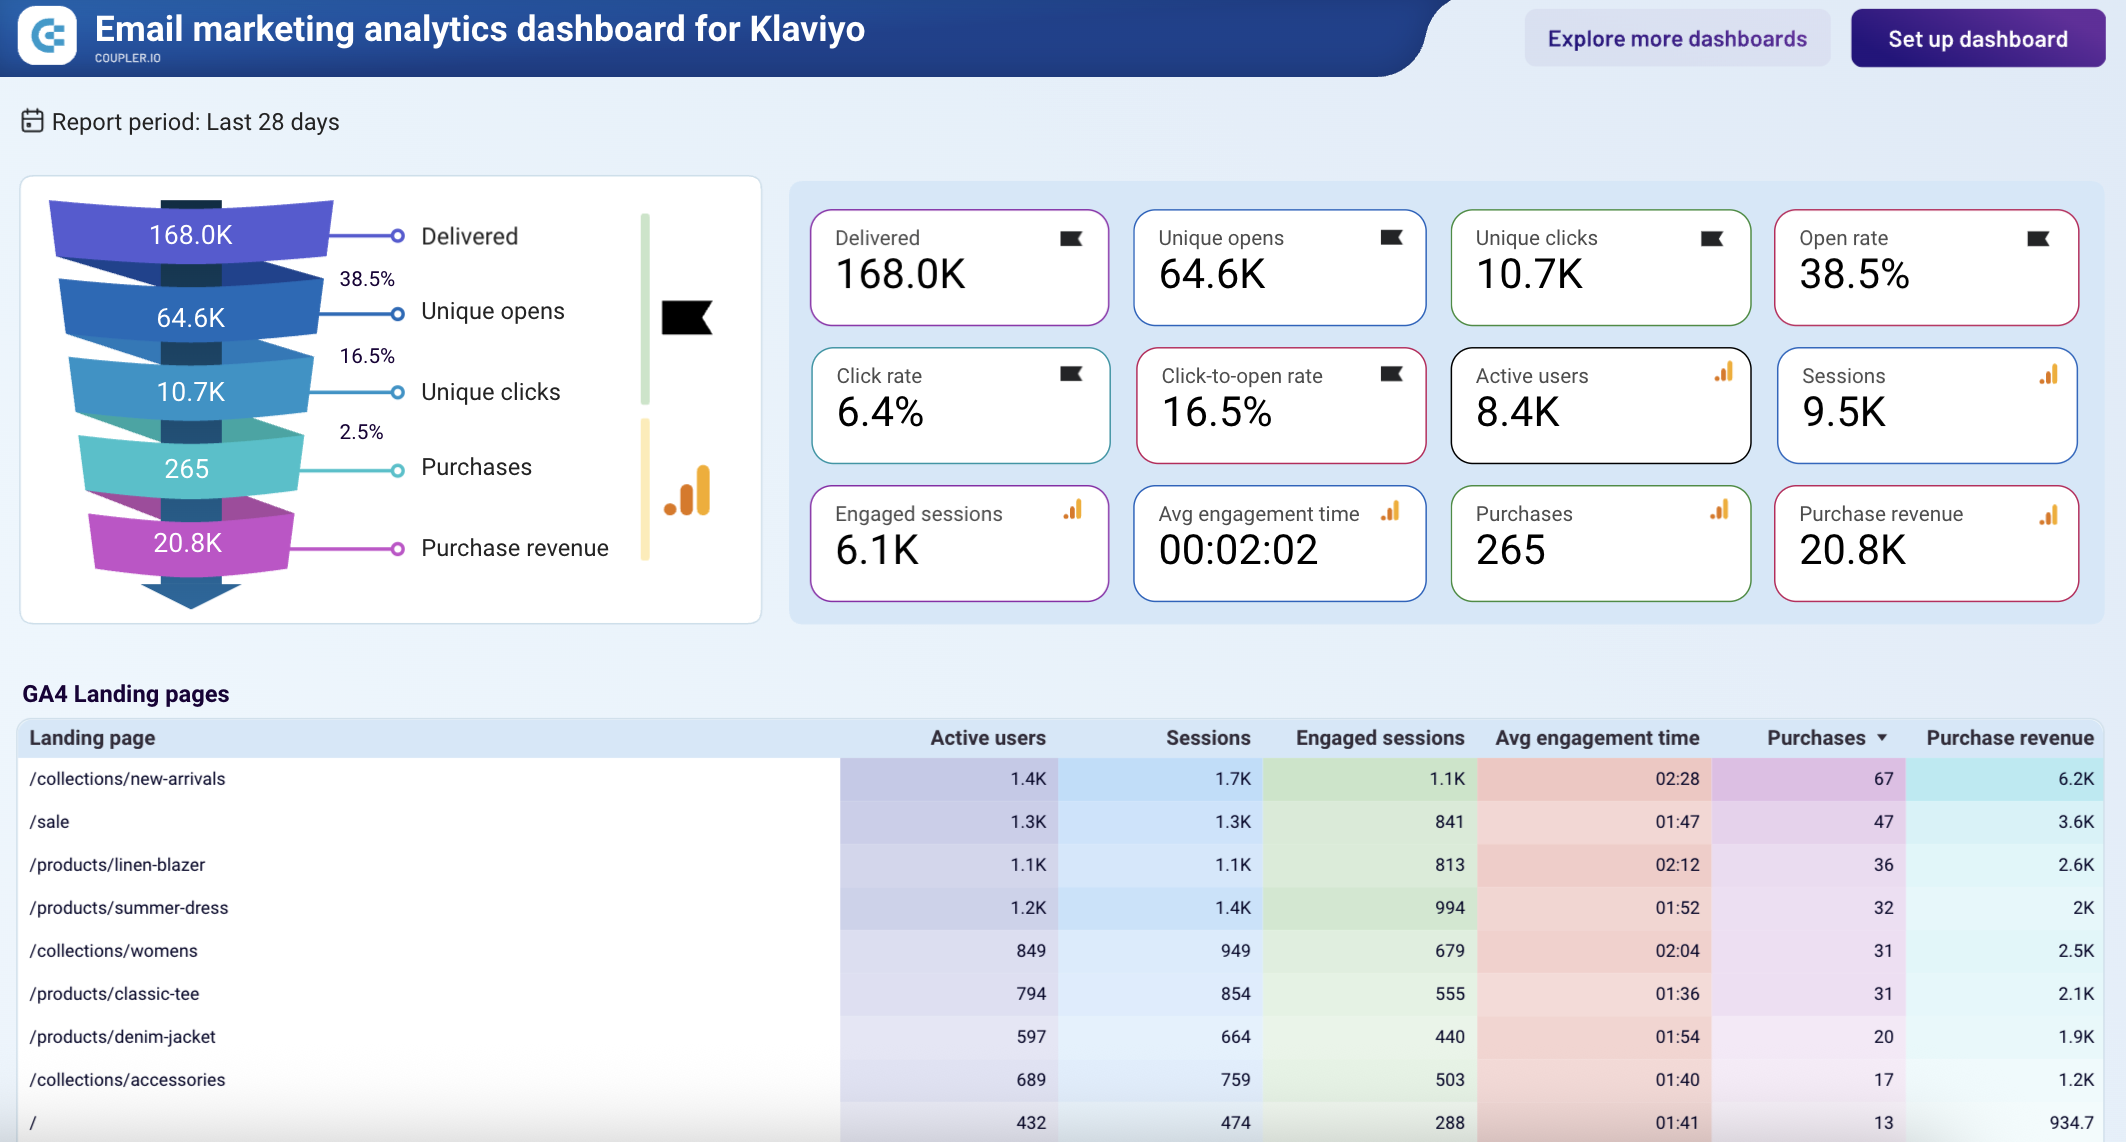
Task: Select the /products/denim-jacket row
Action: click(x=1060, y=1037)
